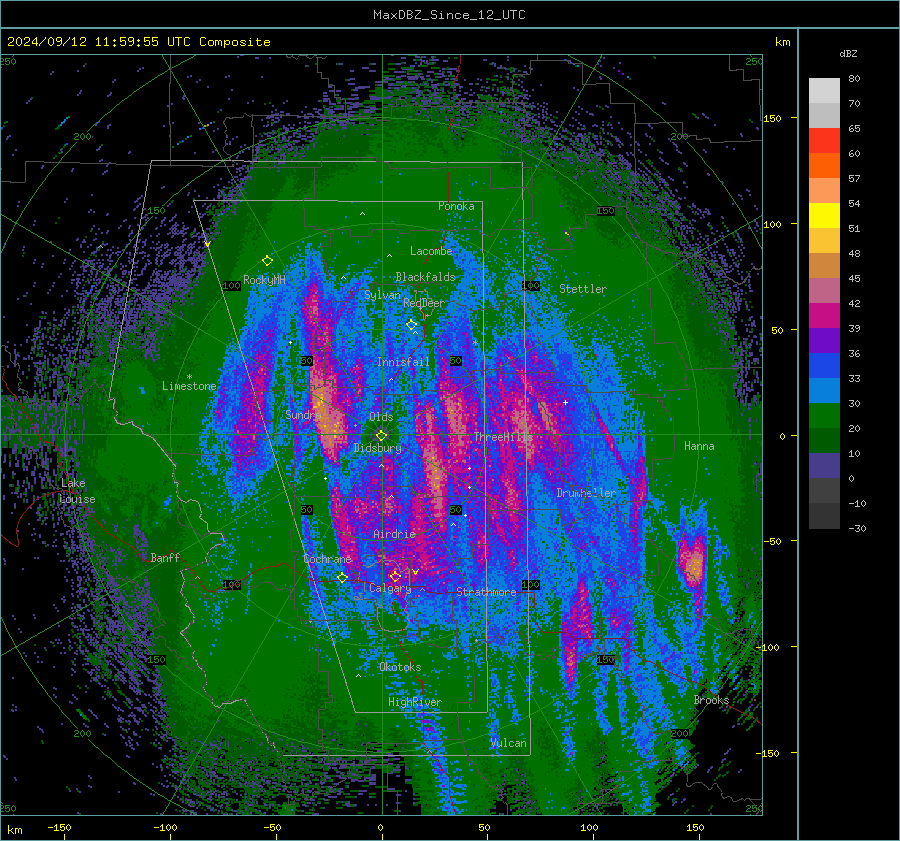Click the Vulcan label
Viewport: 900px width, 841px height.
point(509,743)
